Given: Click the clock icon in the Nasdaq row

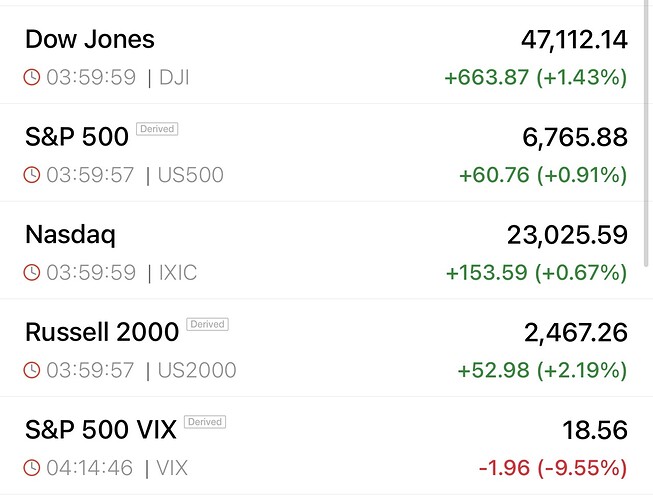Looking at the screenshot, I should click(x=31, y=272).
